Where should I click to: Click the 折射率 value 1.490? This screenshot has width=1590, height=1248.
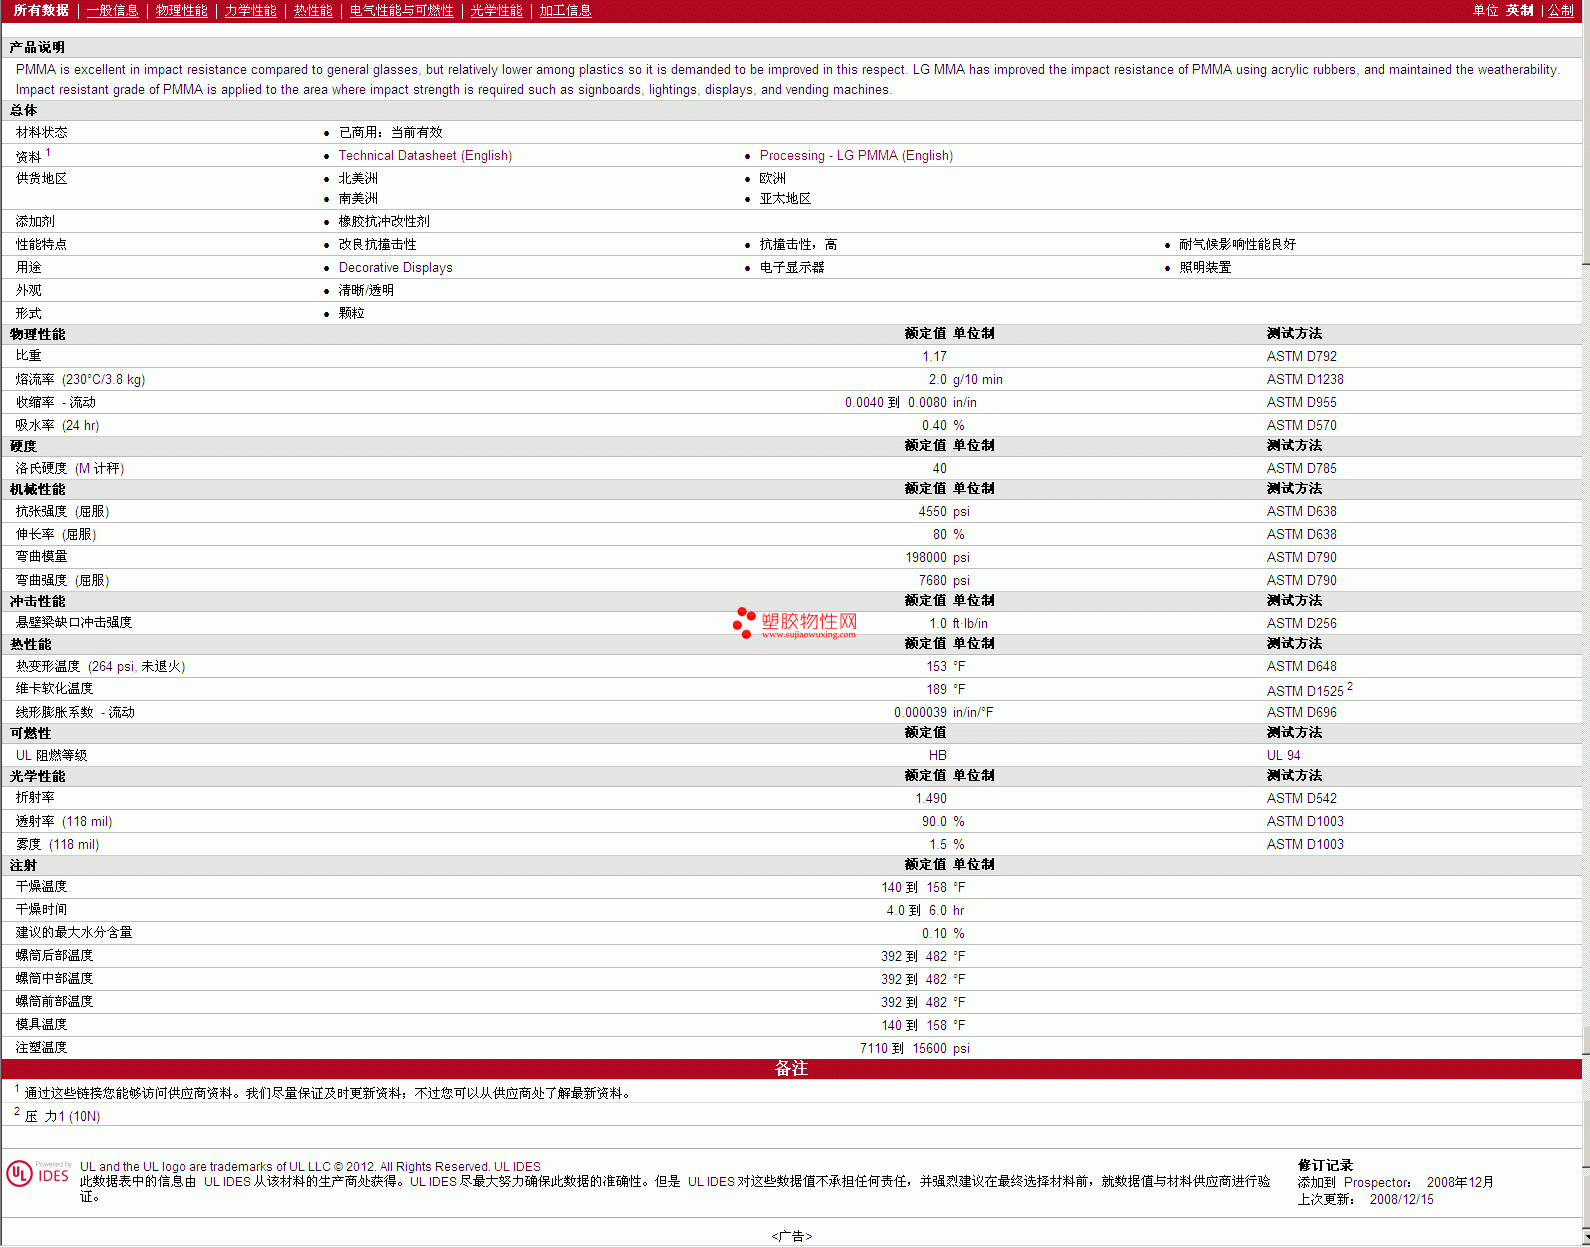pos(931,798)
